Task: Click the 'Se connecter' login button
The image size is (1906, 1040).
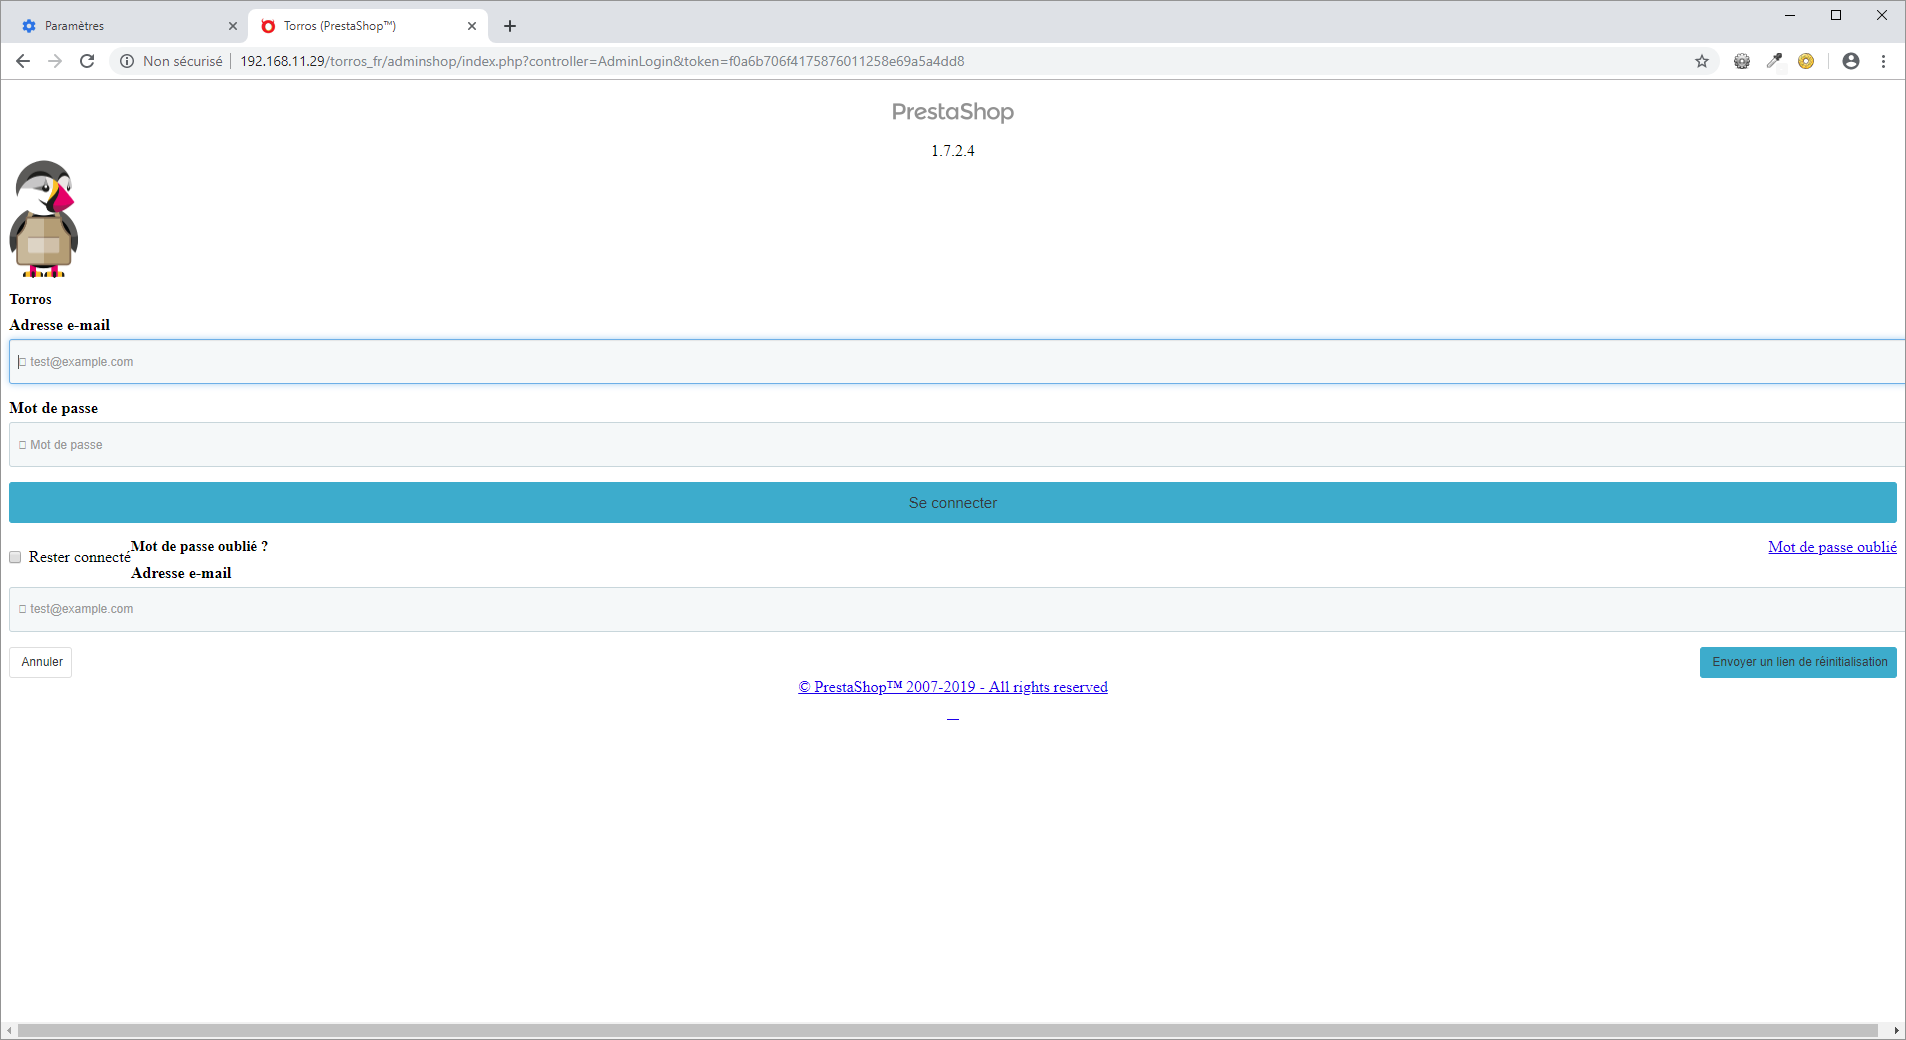Action: [953, 503]
